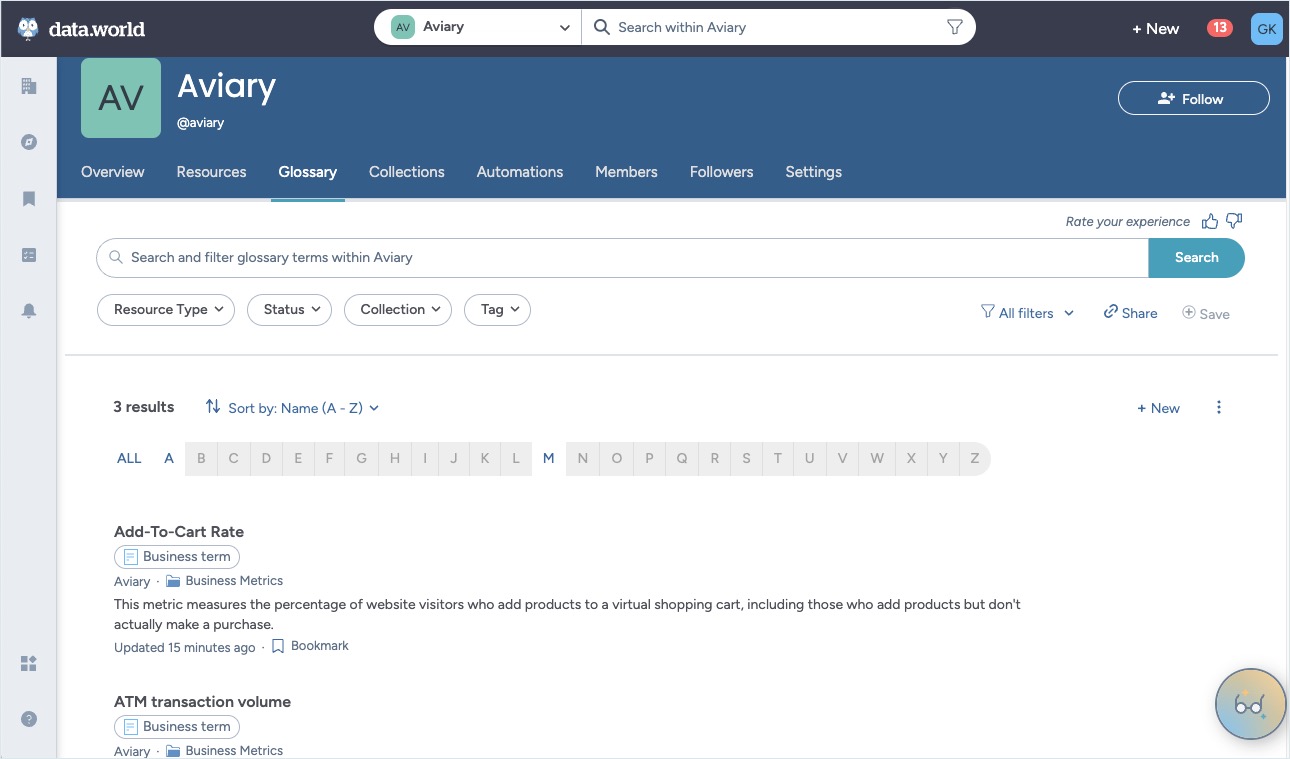Open the ATM transaction volume term

pyautogui.click(x=202, y=702)
